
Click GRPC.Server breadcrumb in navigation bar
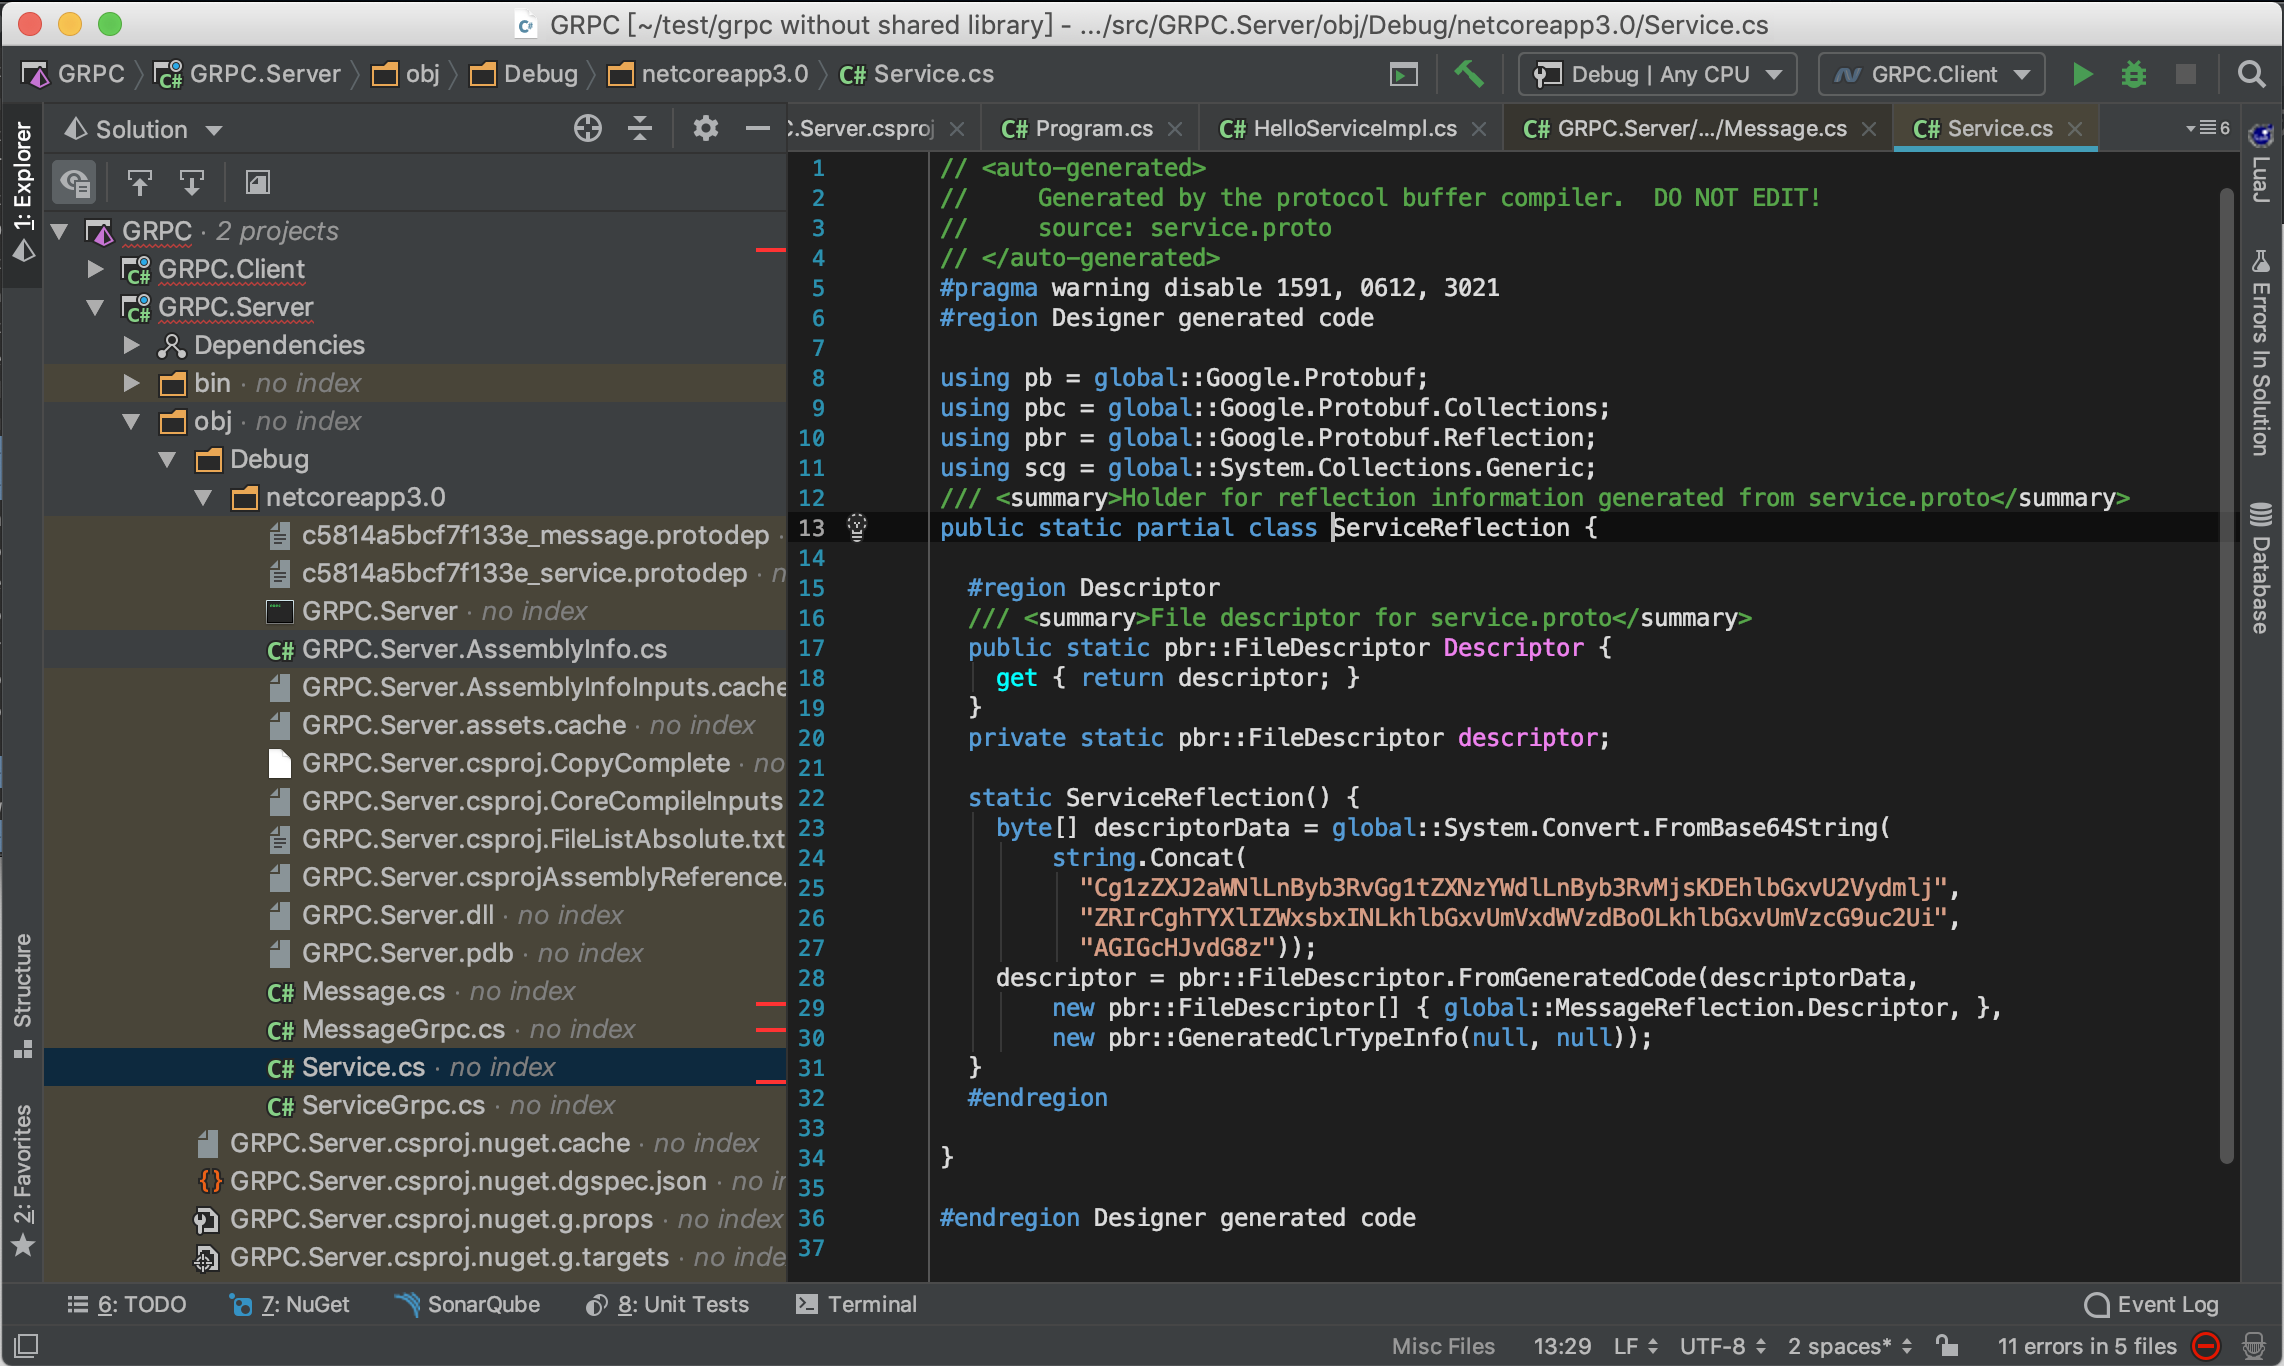pyautogui.click(x=247, y=75)
